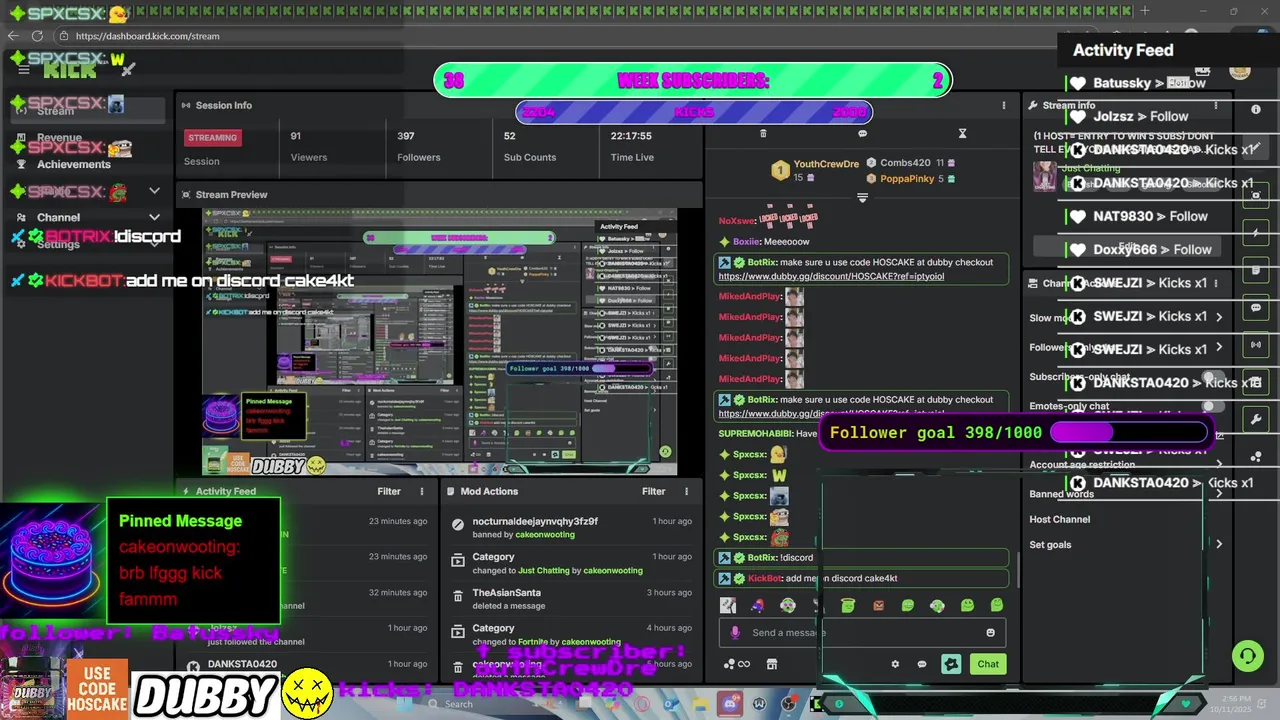Select Revenue in the left sidebar
Image resolution: width=1280 pixels, height=720 pixels.
(59, 138)
